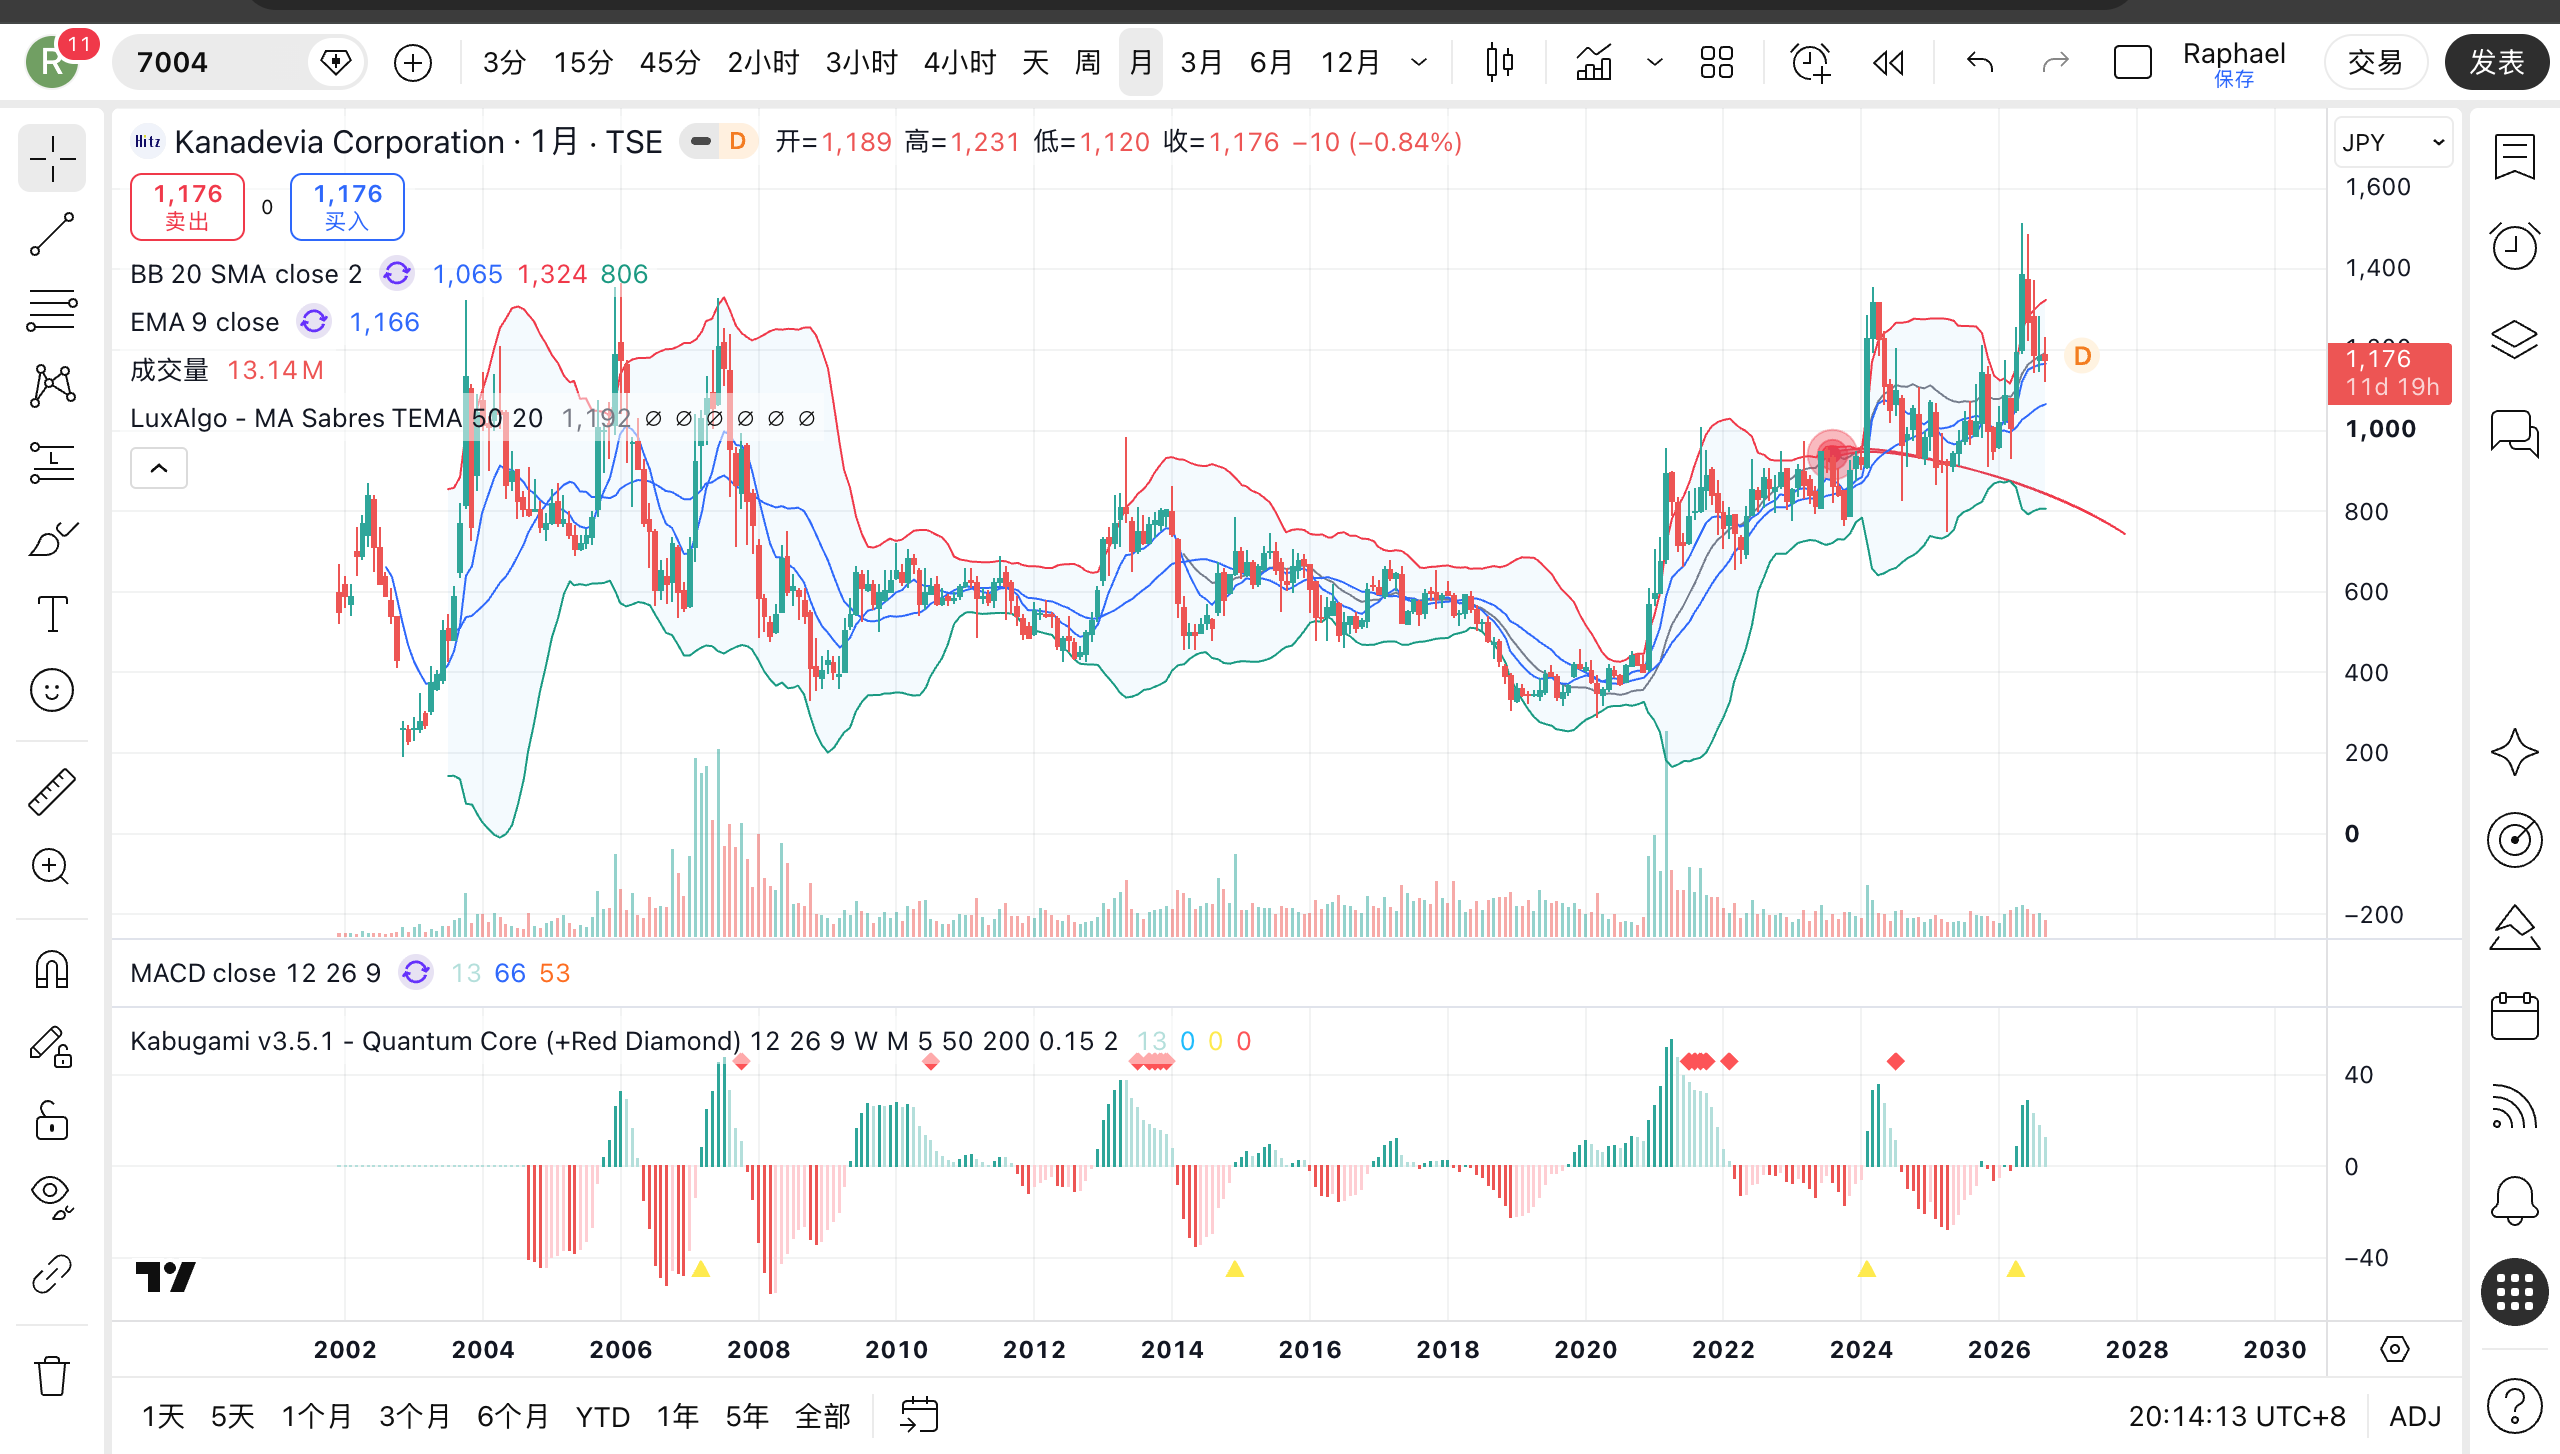Open price scale settings gear icon

tap(2394, 1349)
